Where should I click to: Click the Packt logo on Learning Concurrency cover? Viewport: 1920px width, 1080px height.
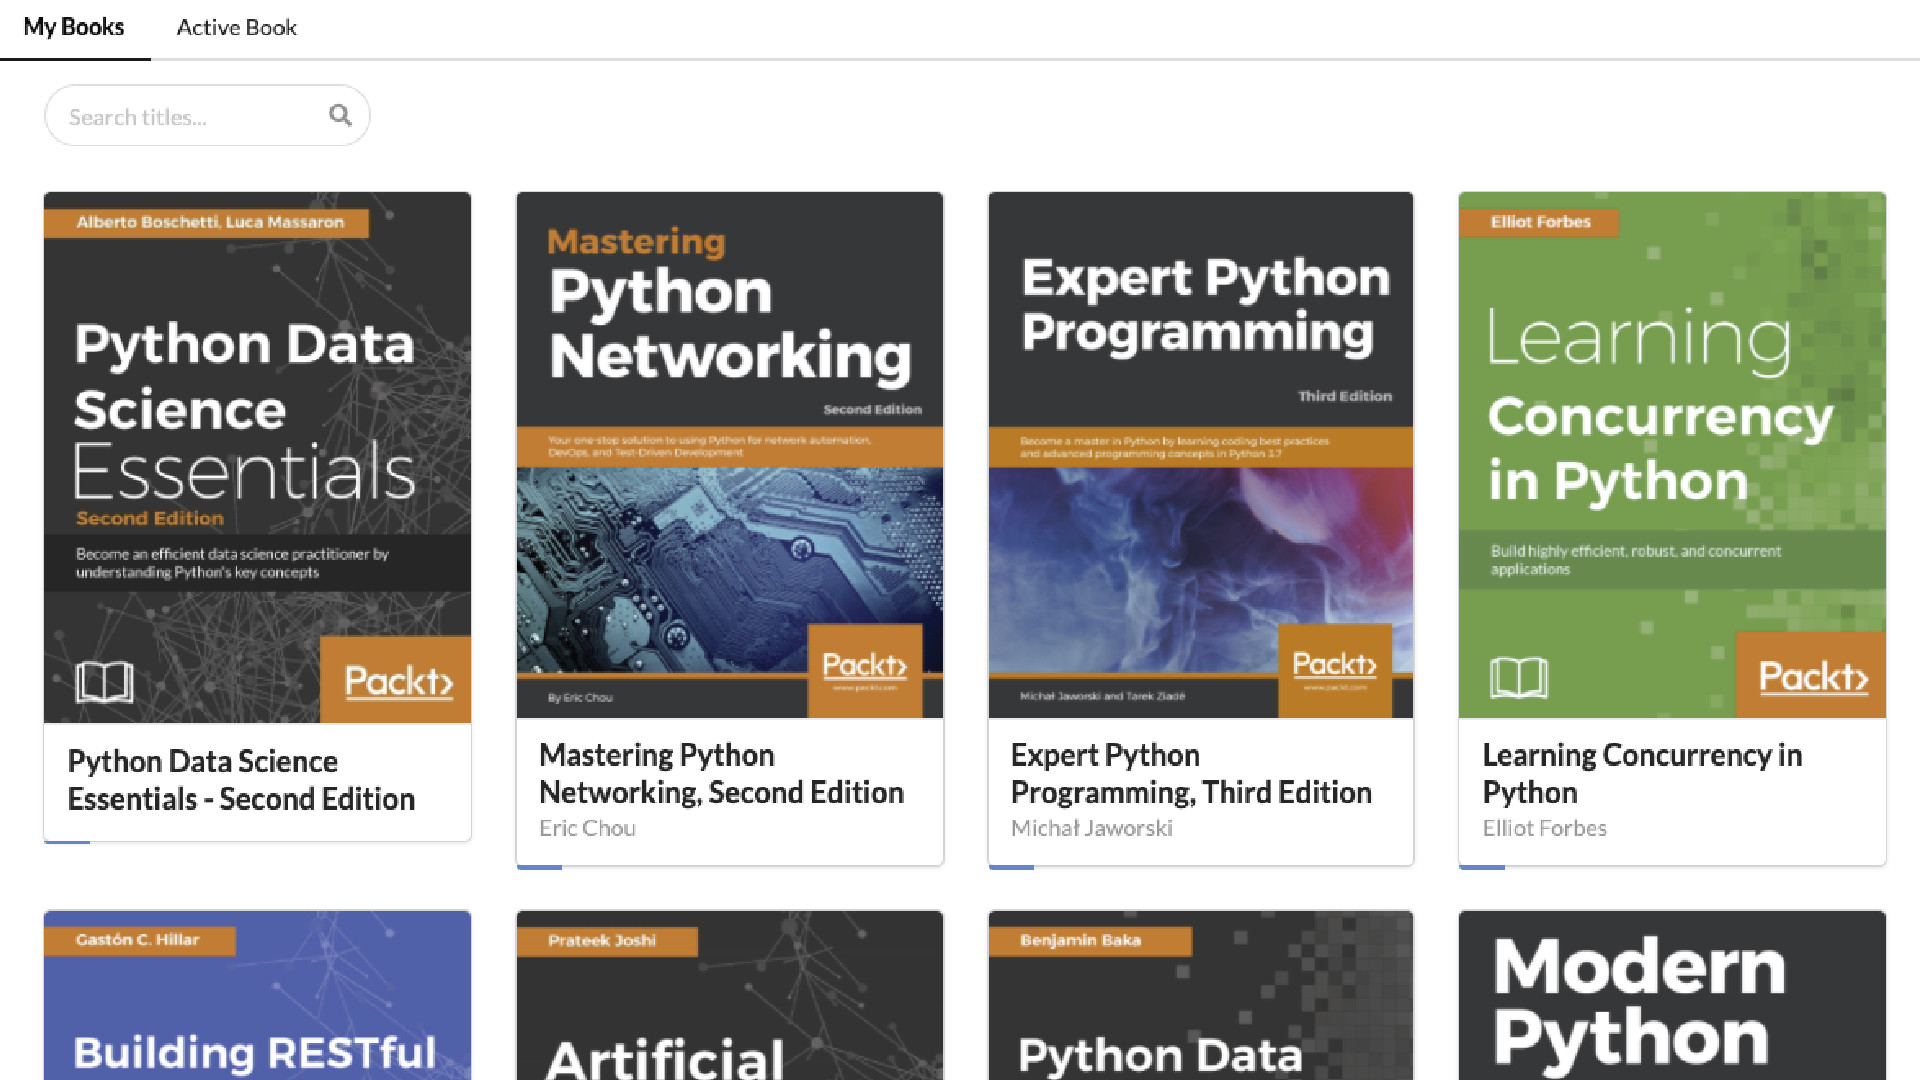coord(1810,677)
